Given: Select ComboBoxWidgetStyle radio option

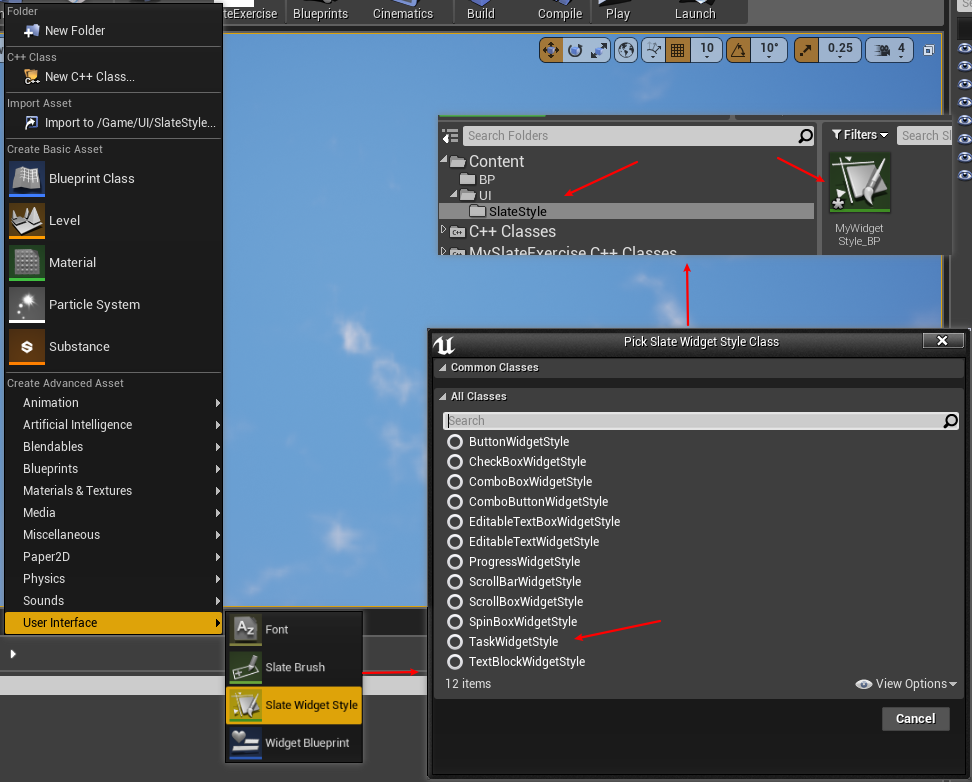Looking at the screenshot, I should tap(455, 482).
